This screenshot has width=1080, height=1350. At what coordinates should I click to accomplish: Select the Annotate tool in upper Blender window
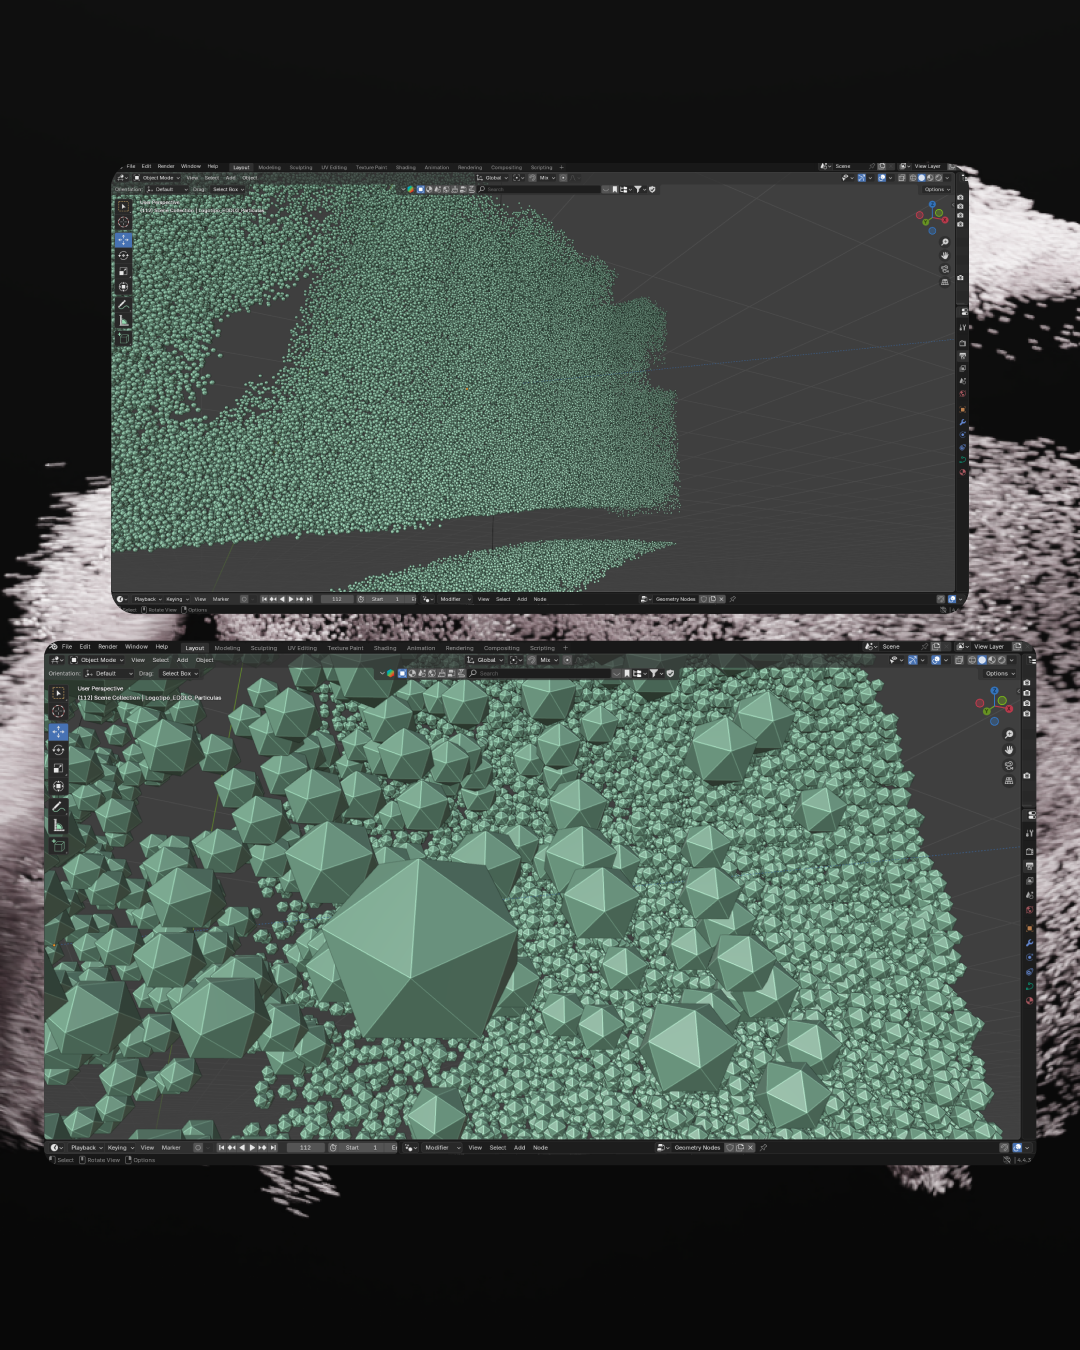(x=123, y=304)
